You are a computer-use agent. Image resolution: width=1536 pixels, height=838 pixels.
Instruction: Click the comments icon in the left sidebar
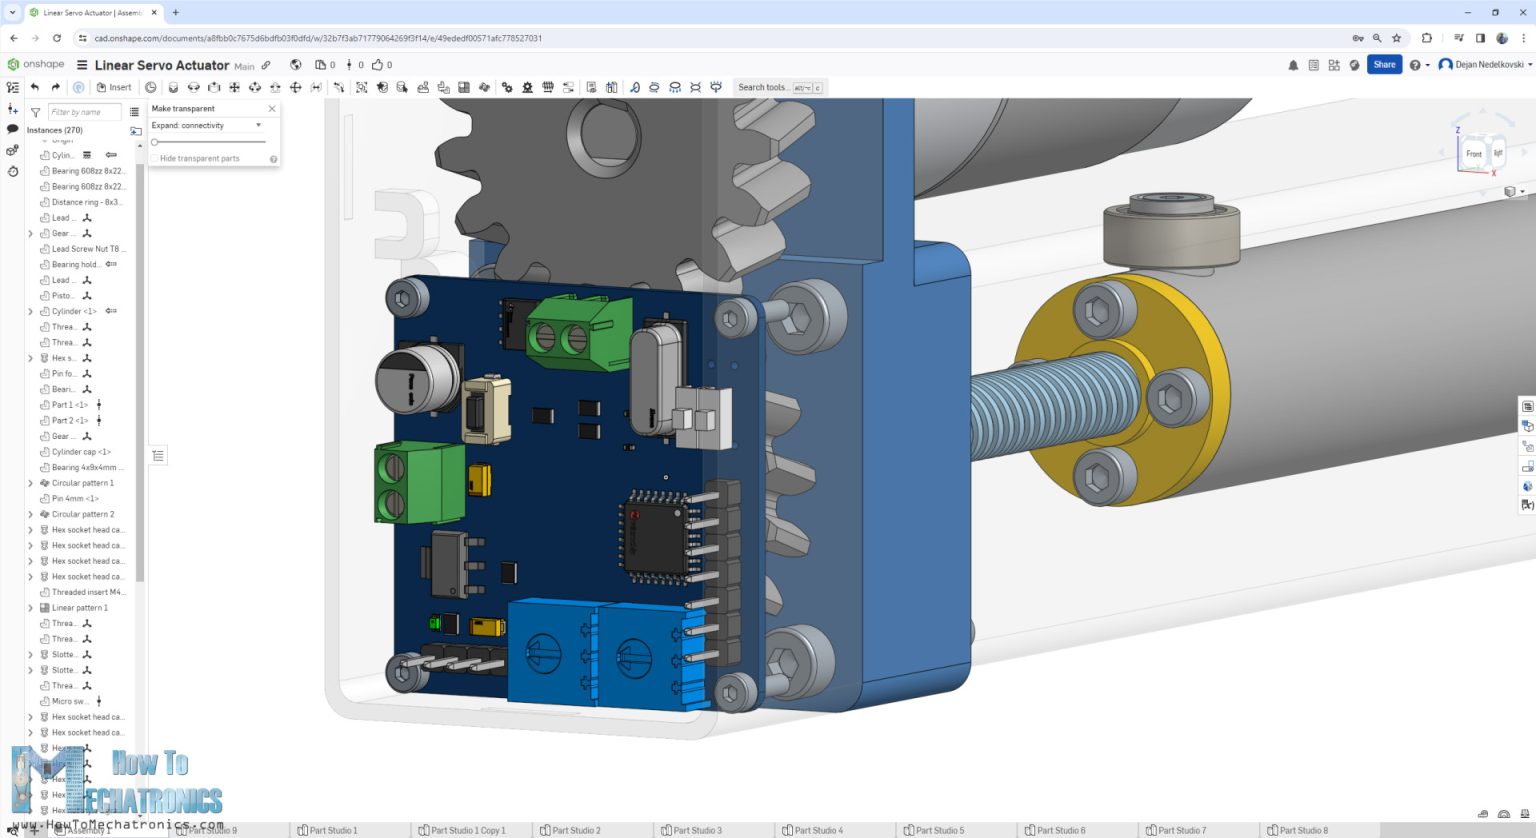[x=11, y=130]
